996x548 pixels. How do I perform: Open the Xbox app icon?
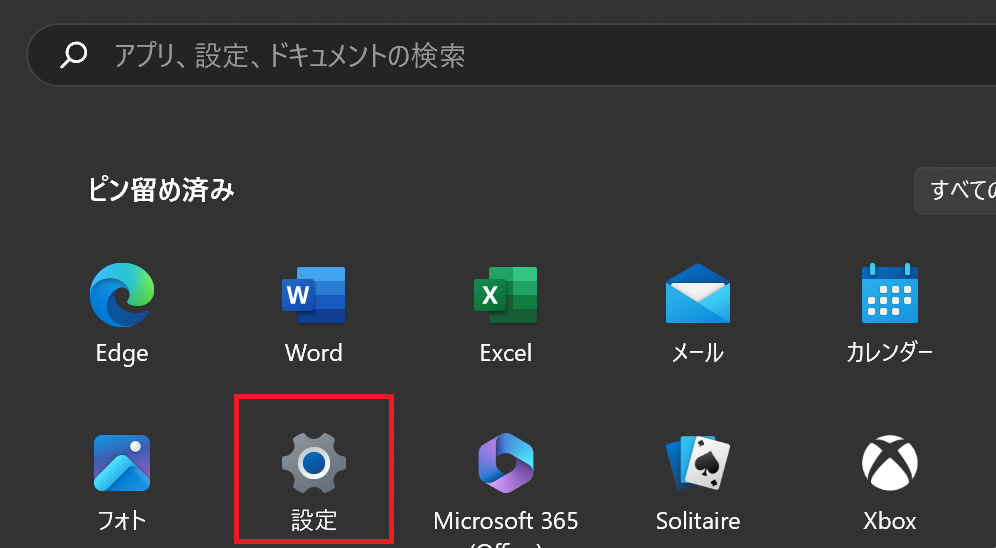pyautogui.click(x=889, y=462)
